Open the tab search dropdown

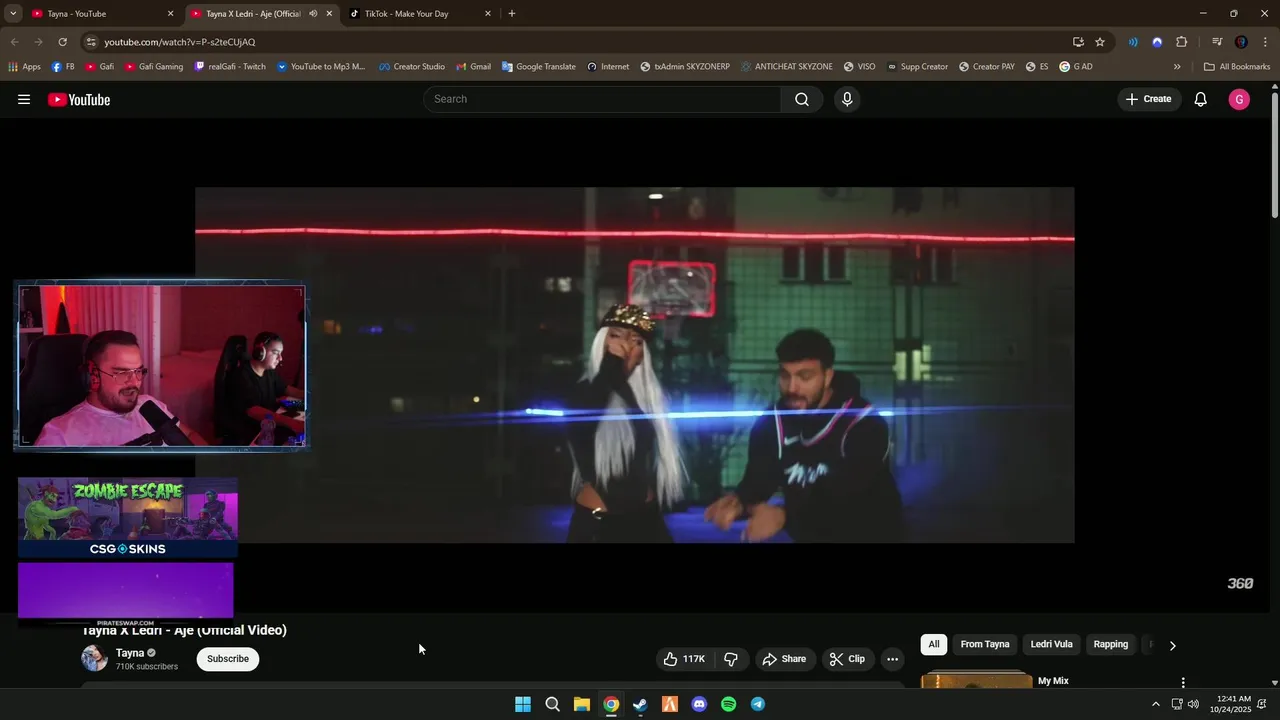point(13,14)
